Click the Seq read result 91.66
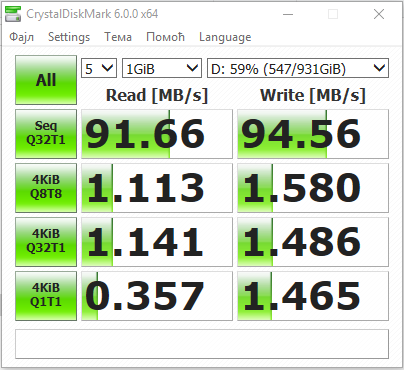Screen dimensions: 404x370 pyautogui.click(x=157, y=134)
